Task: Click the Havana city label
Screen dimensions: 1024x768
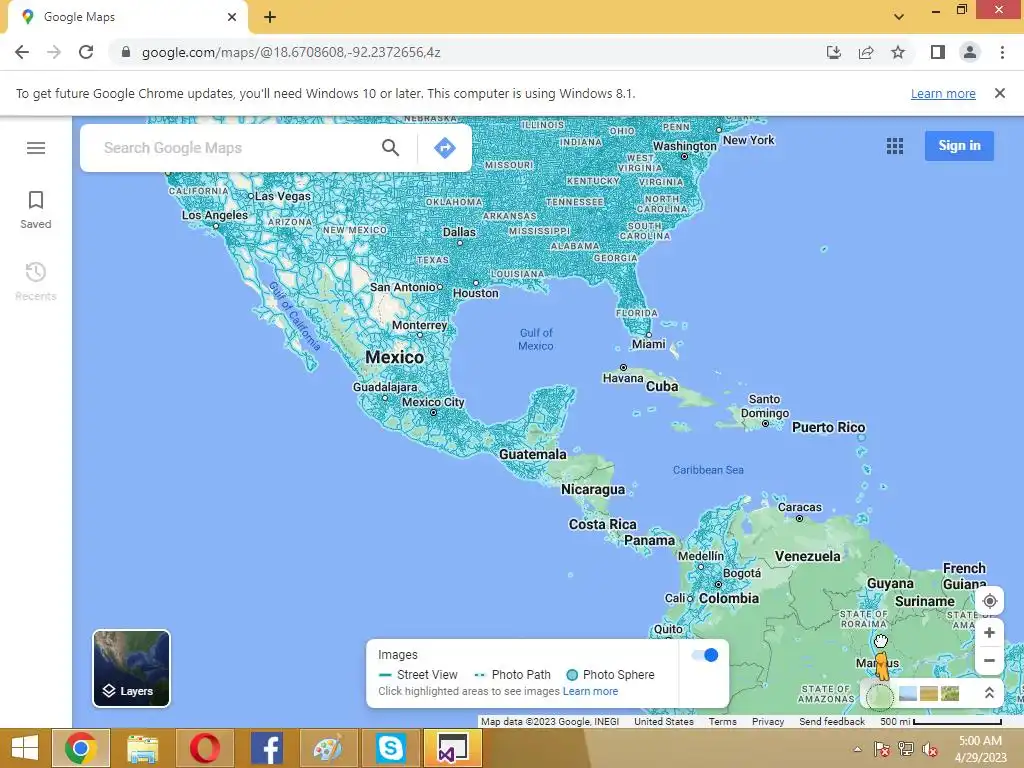Action: pos(622,378)
